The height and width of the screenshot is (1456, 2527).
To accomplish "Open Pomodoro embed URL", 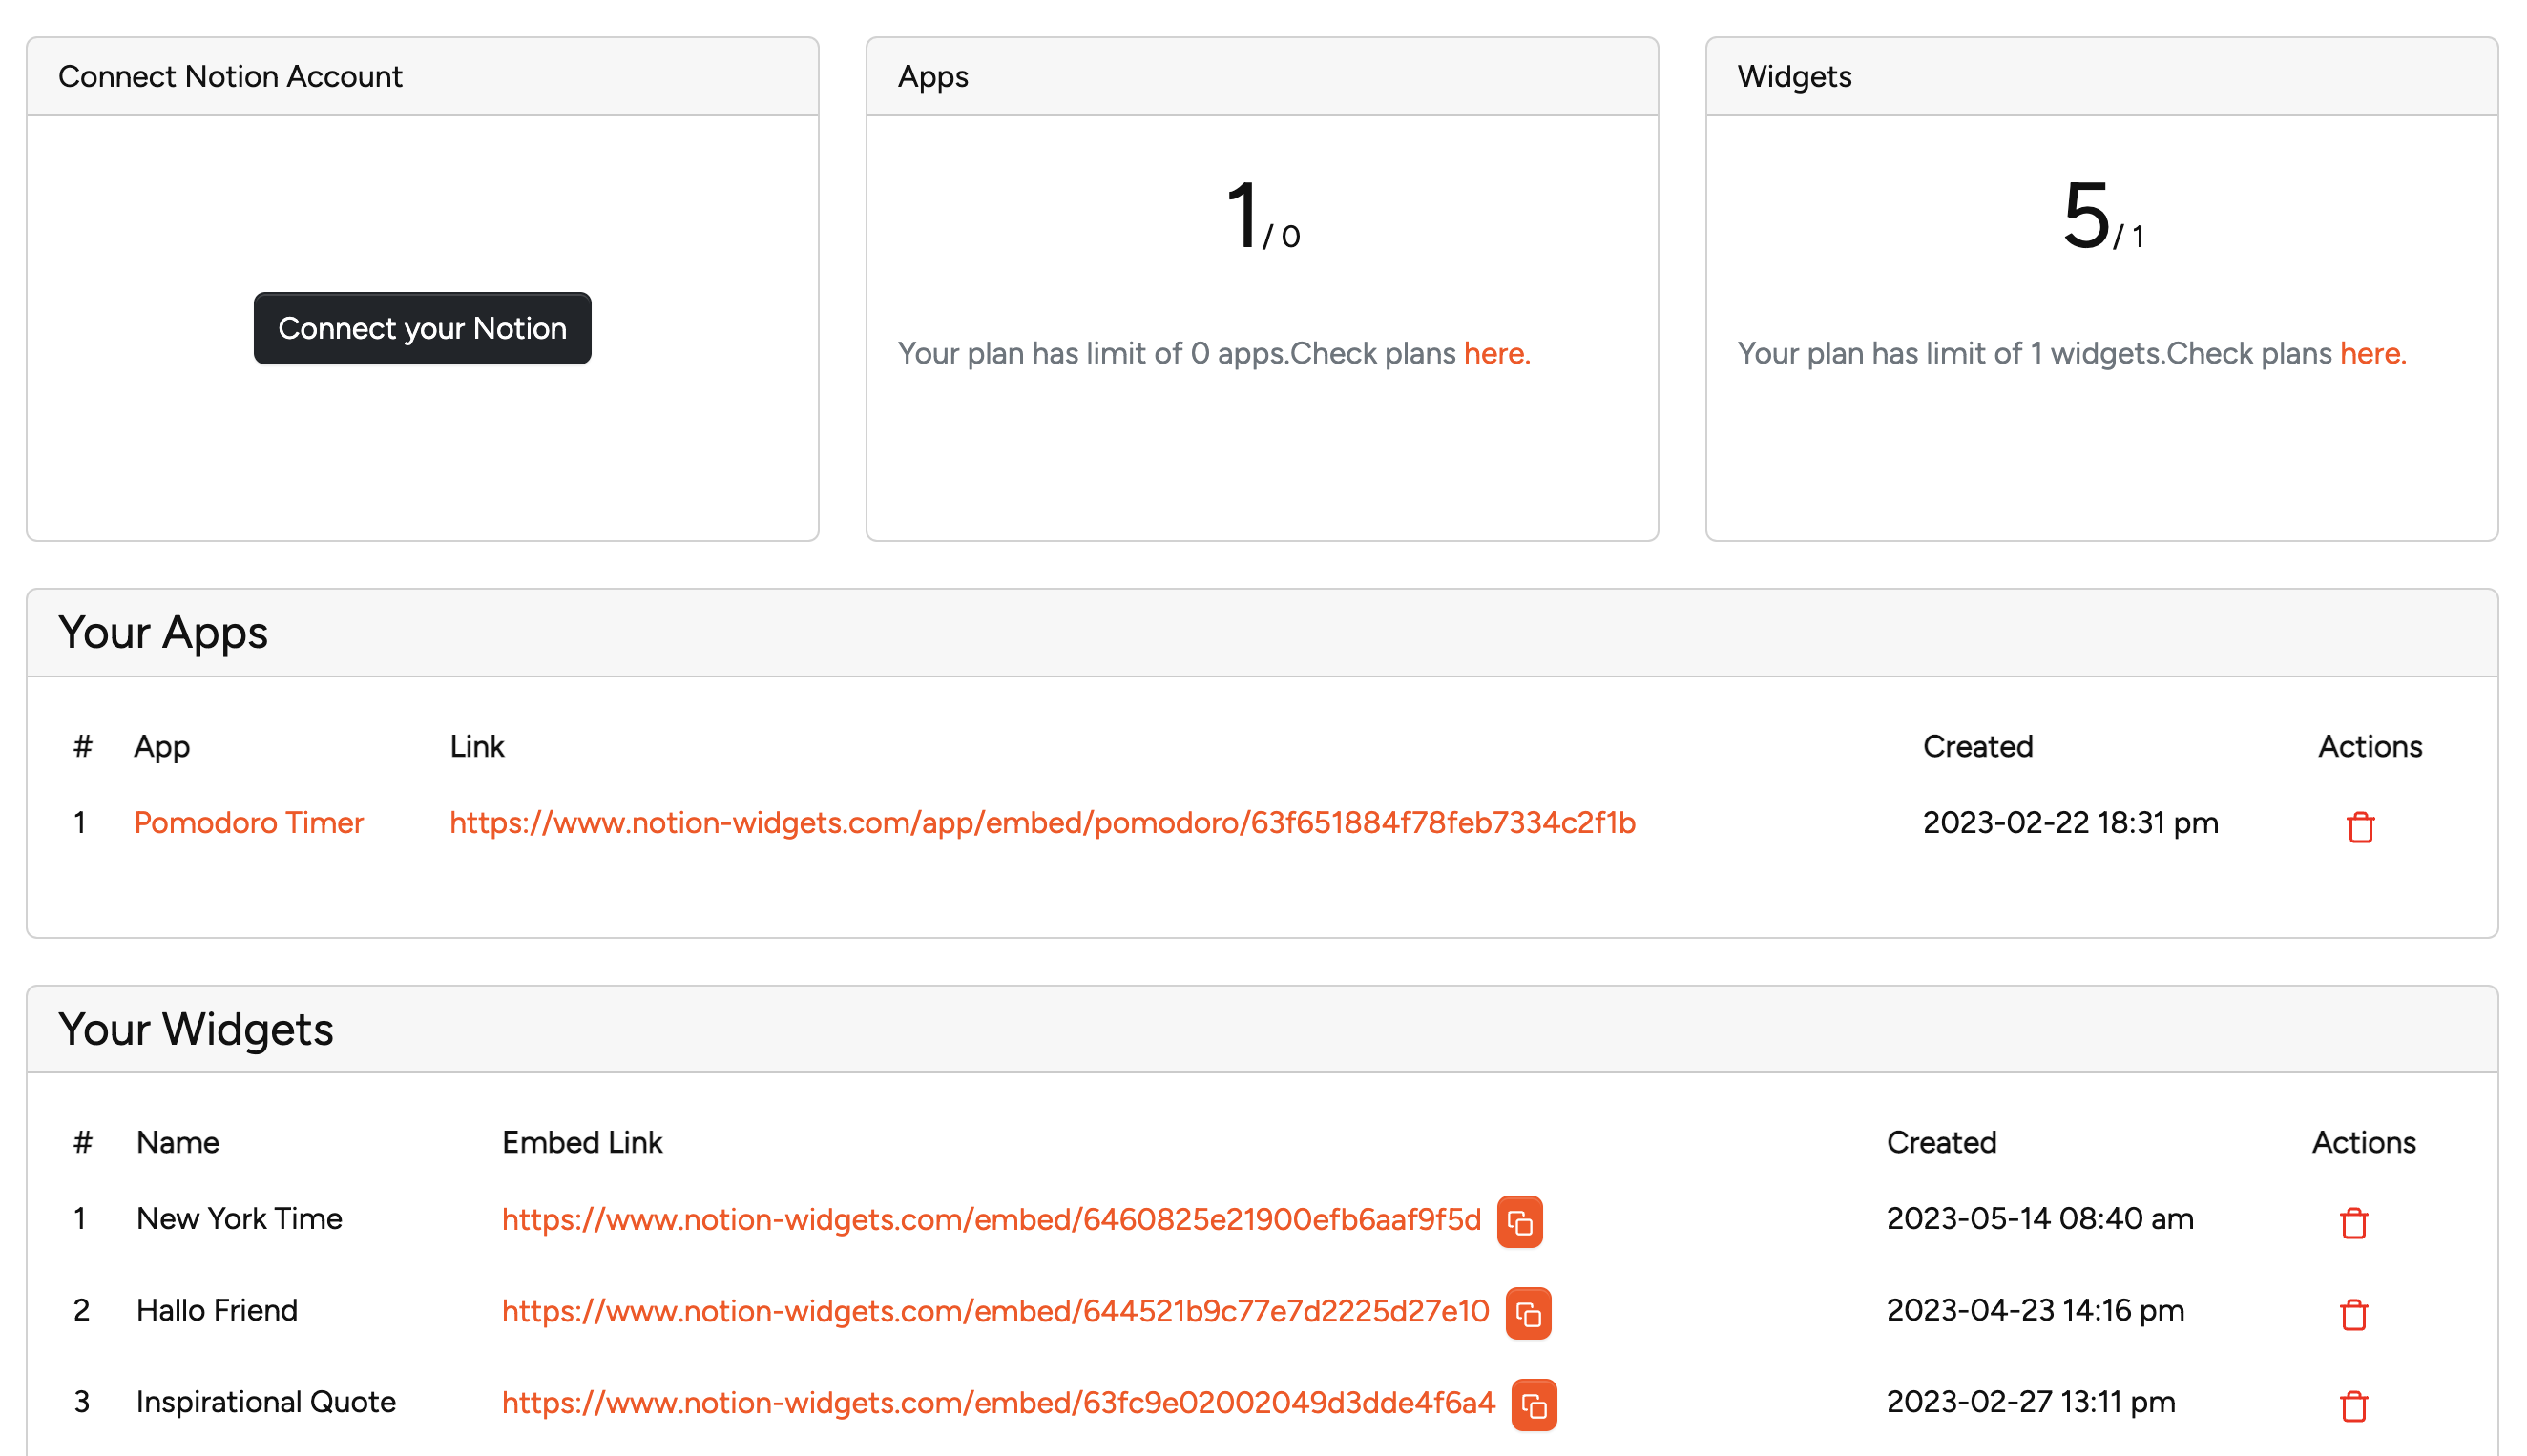I will tap(1042, 822).
